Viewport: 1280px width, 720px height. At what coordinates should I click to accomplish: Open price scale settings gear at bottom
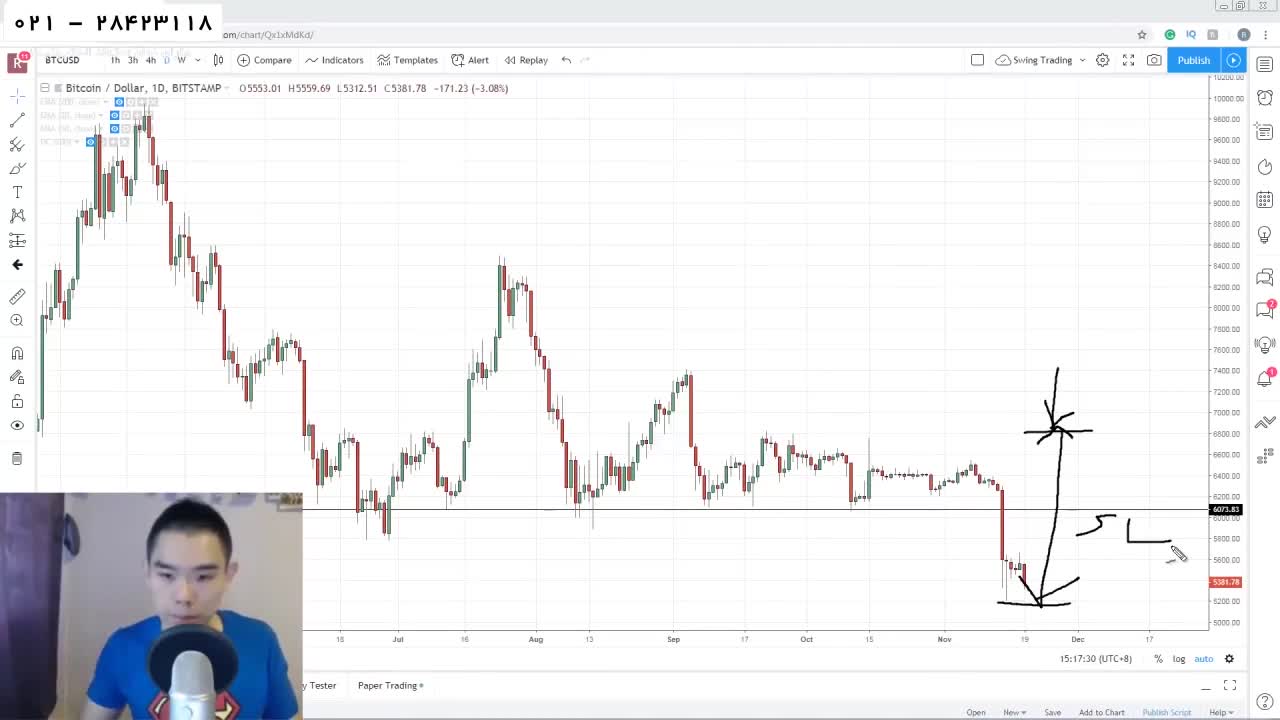1229,659
